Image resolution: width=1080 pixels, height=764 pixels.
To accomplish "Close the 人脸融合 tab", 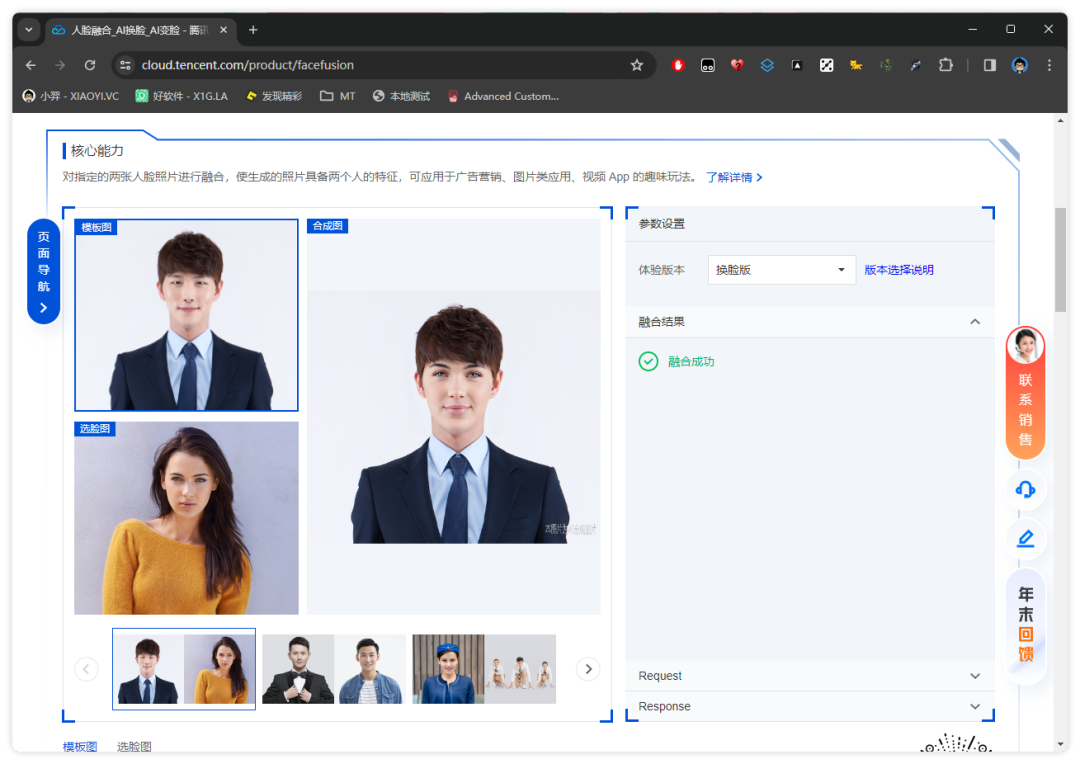I will click(x=223, y=30).
